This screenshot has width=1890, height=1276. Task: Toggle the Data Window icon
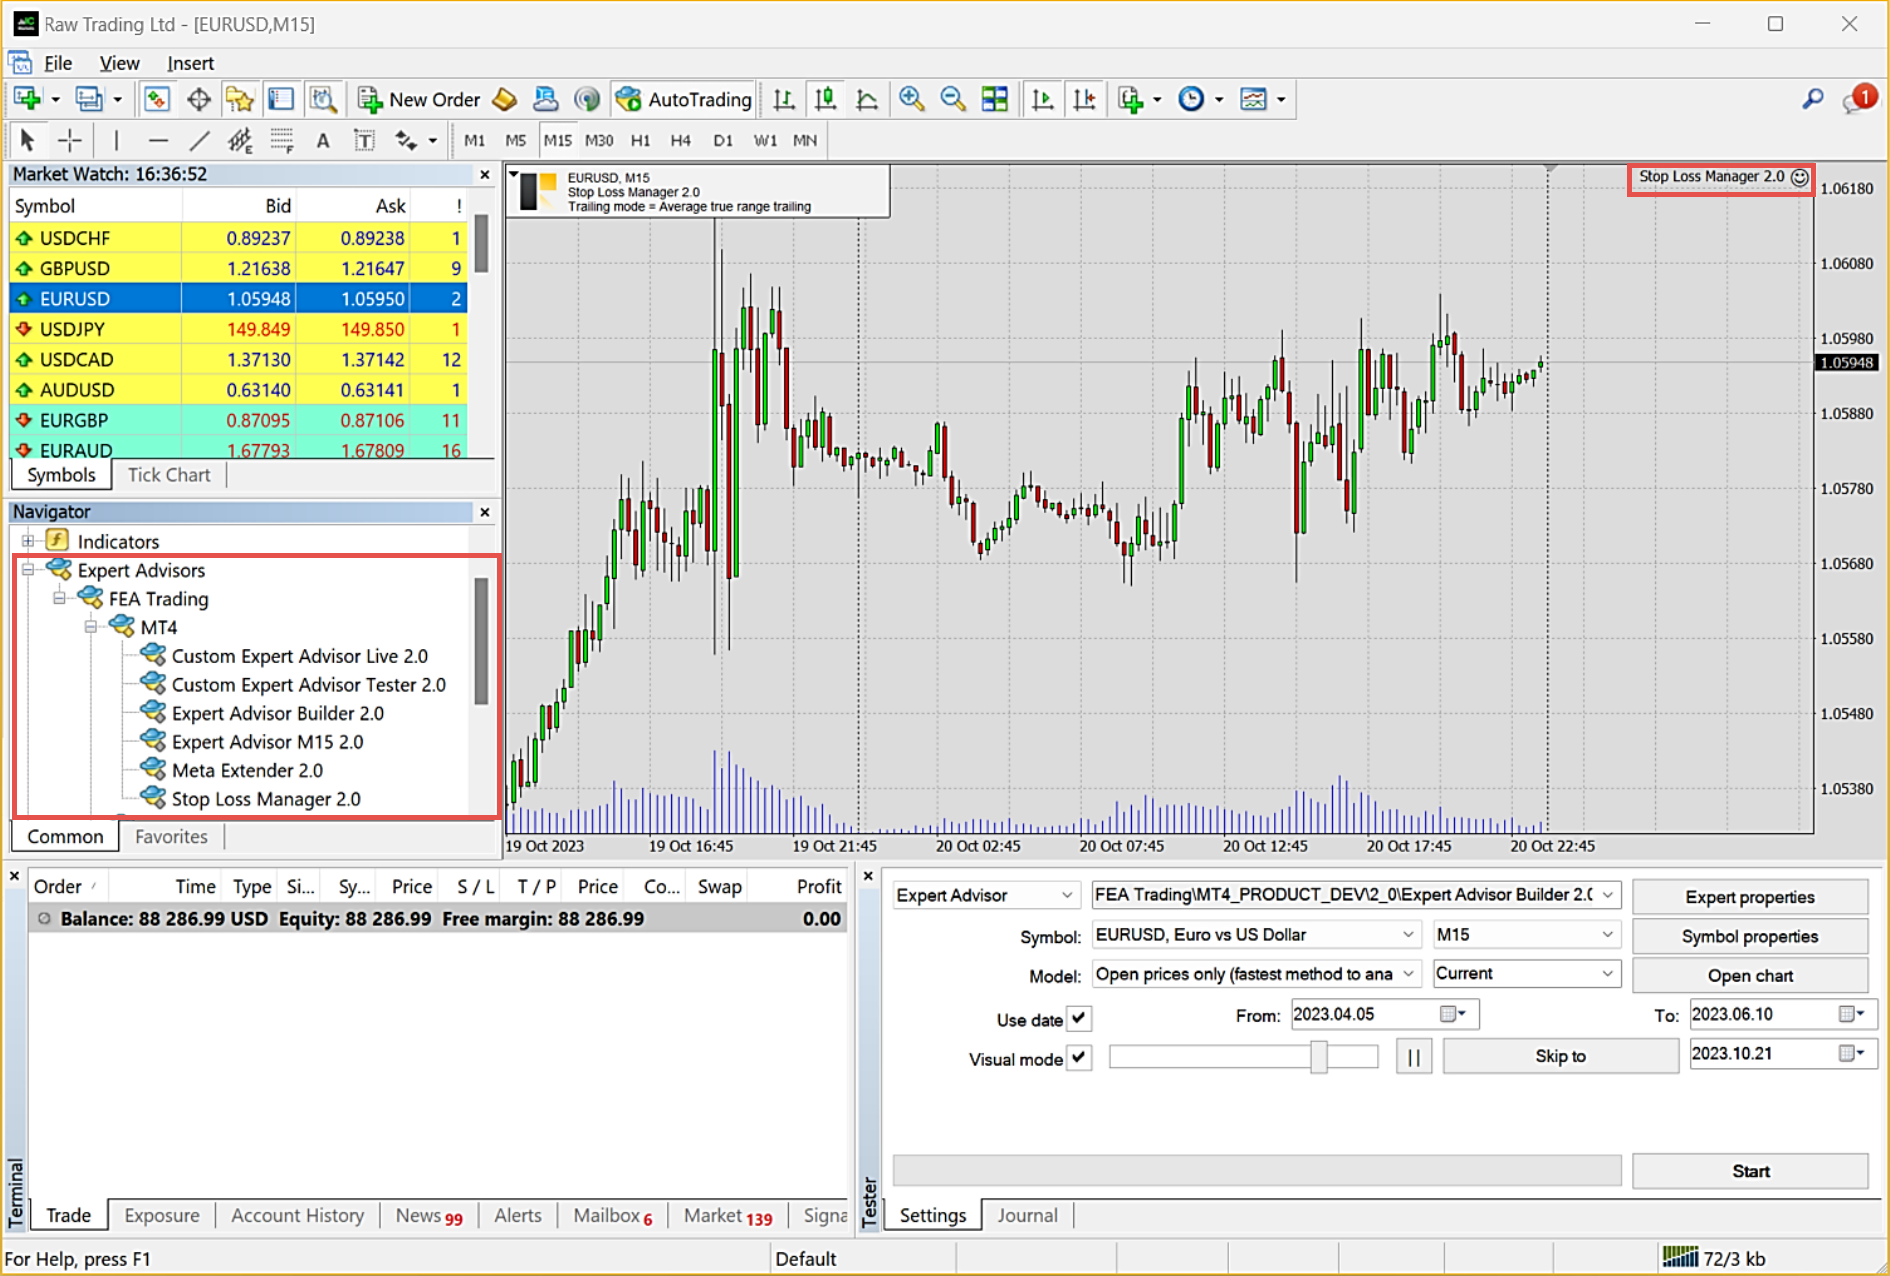pyautogui.click(x=199, y=99)
